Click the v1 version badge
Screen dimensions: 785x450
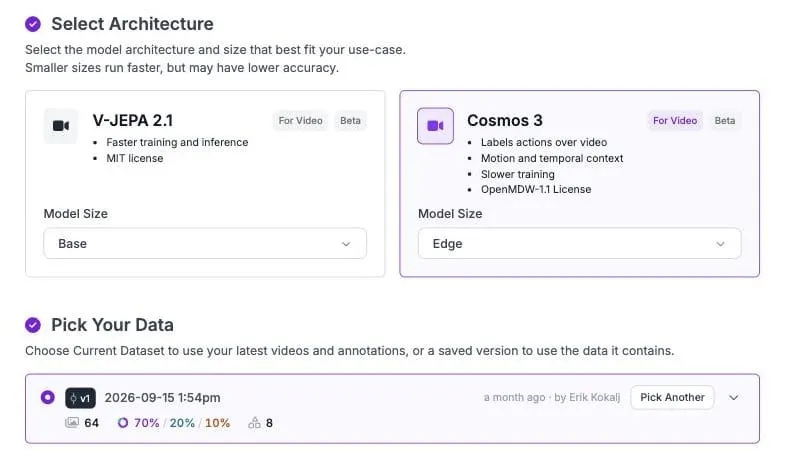[x=80, y=398]
